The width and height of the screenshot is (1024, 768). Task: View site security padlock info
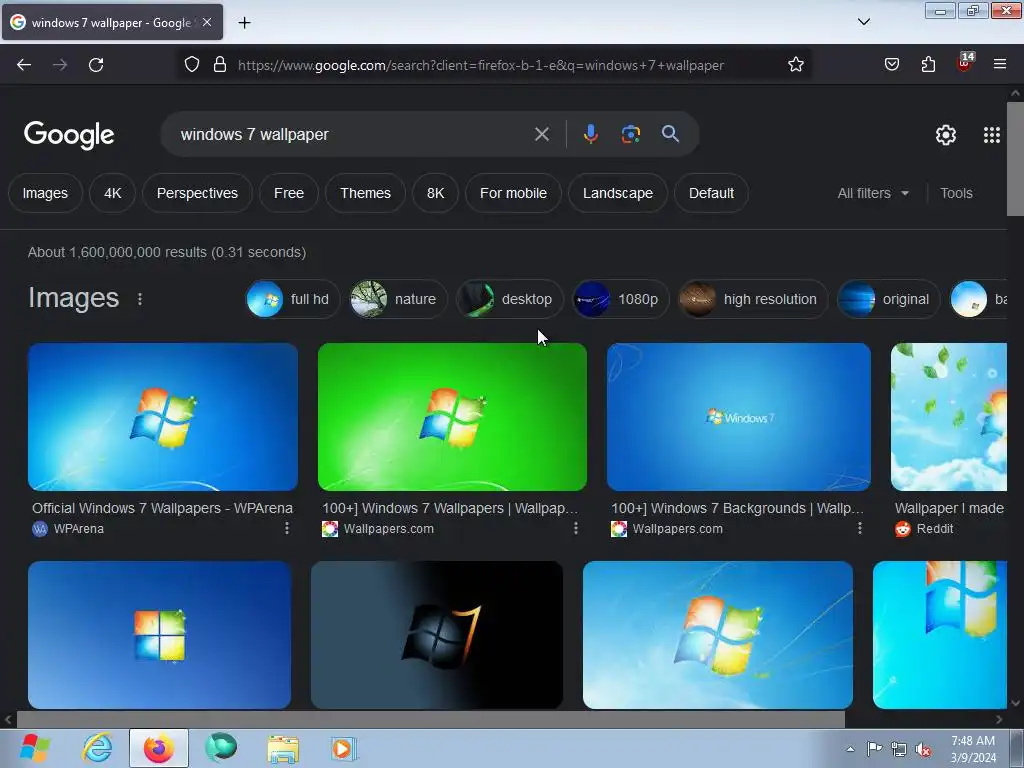(x=220, y=65)
